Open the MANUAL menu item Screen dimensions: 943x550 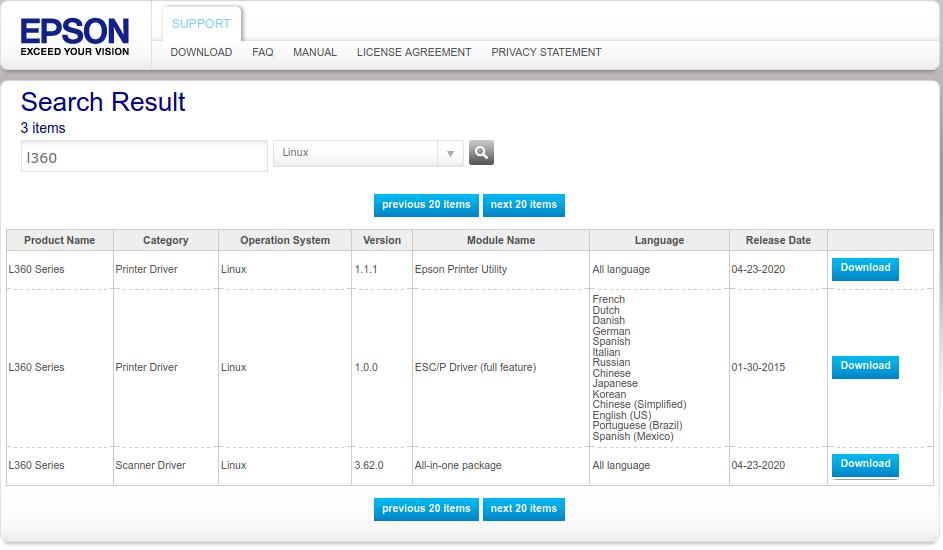click(x=315, y=52)
